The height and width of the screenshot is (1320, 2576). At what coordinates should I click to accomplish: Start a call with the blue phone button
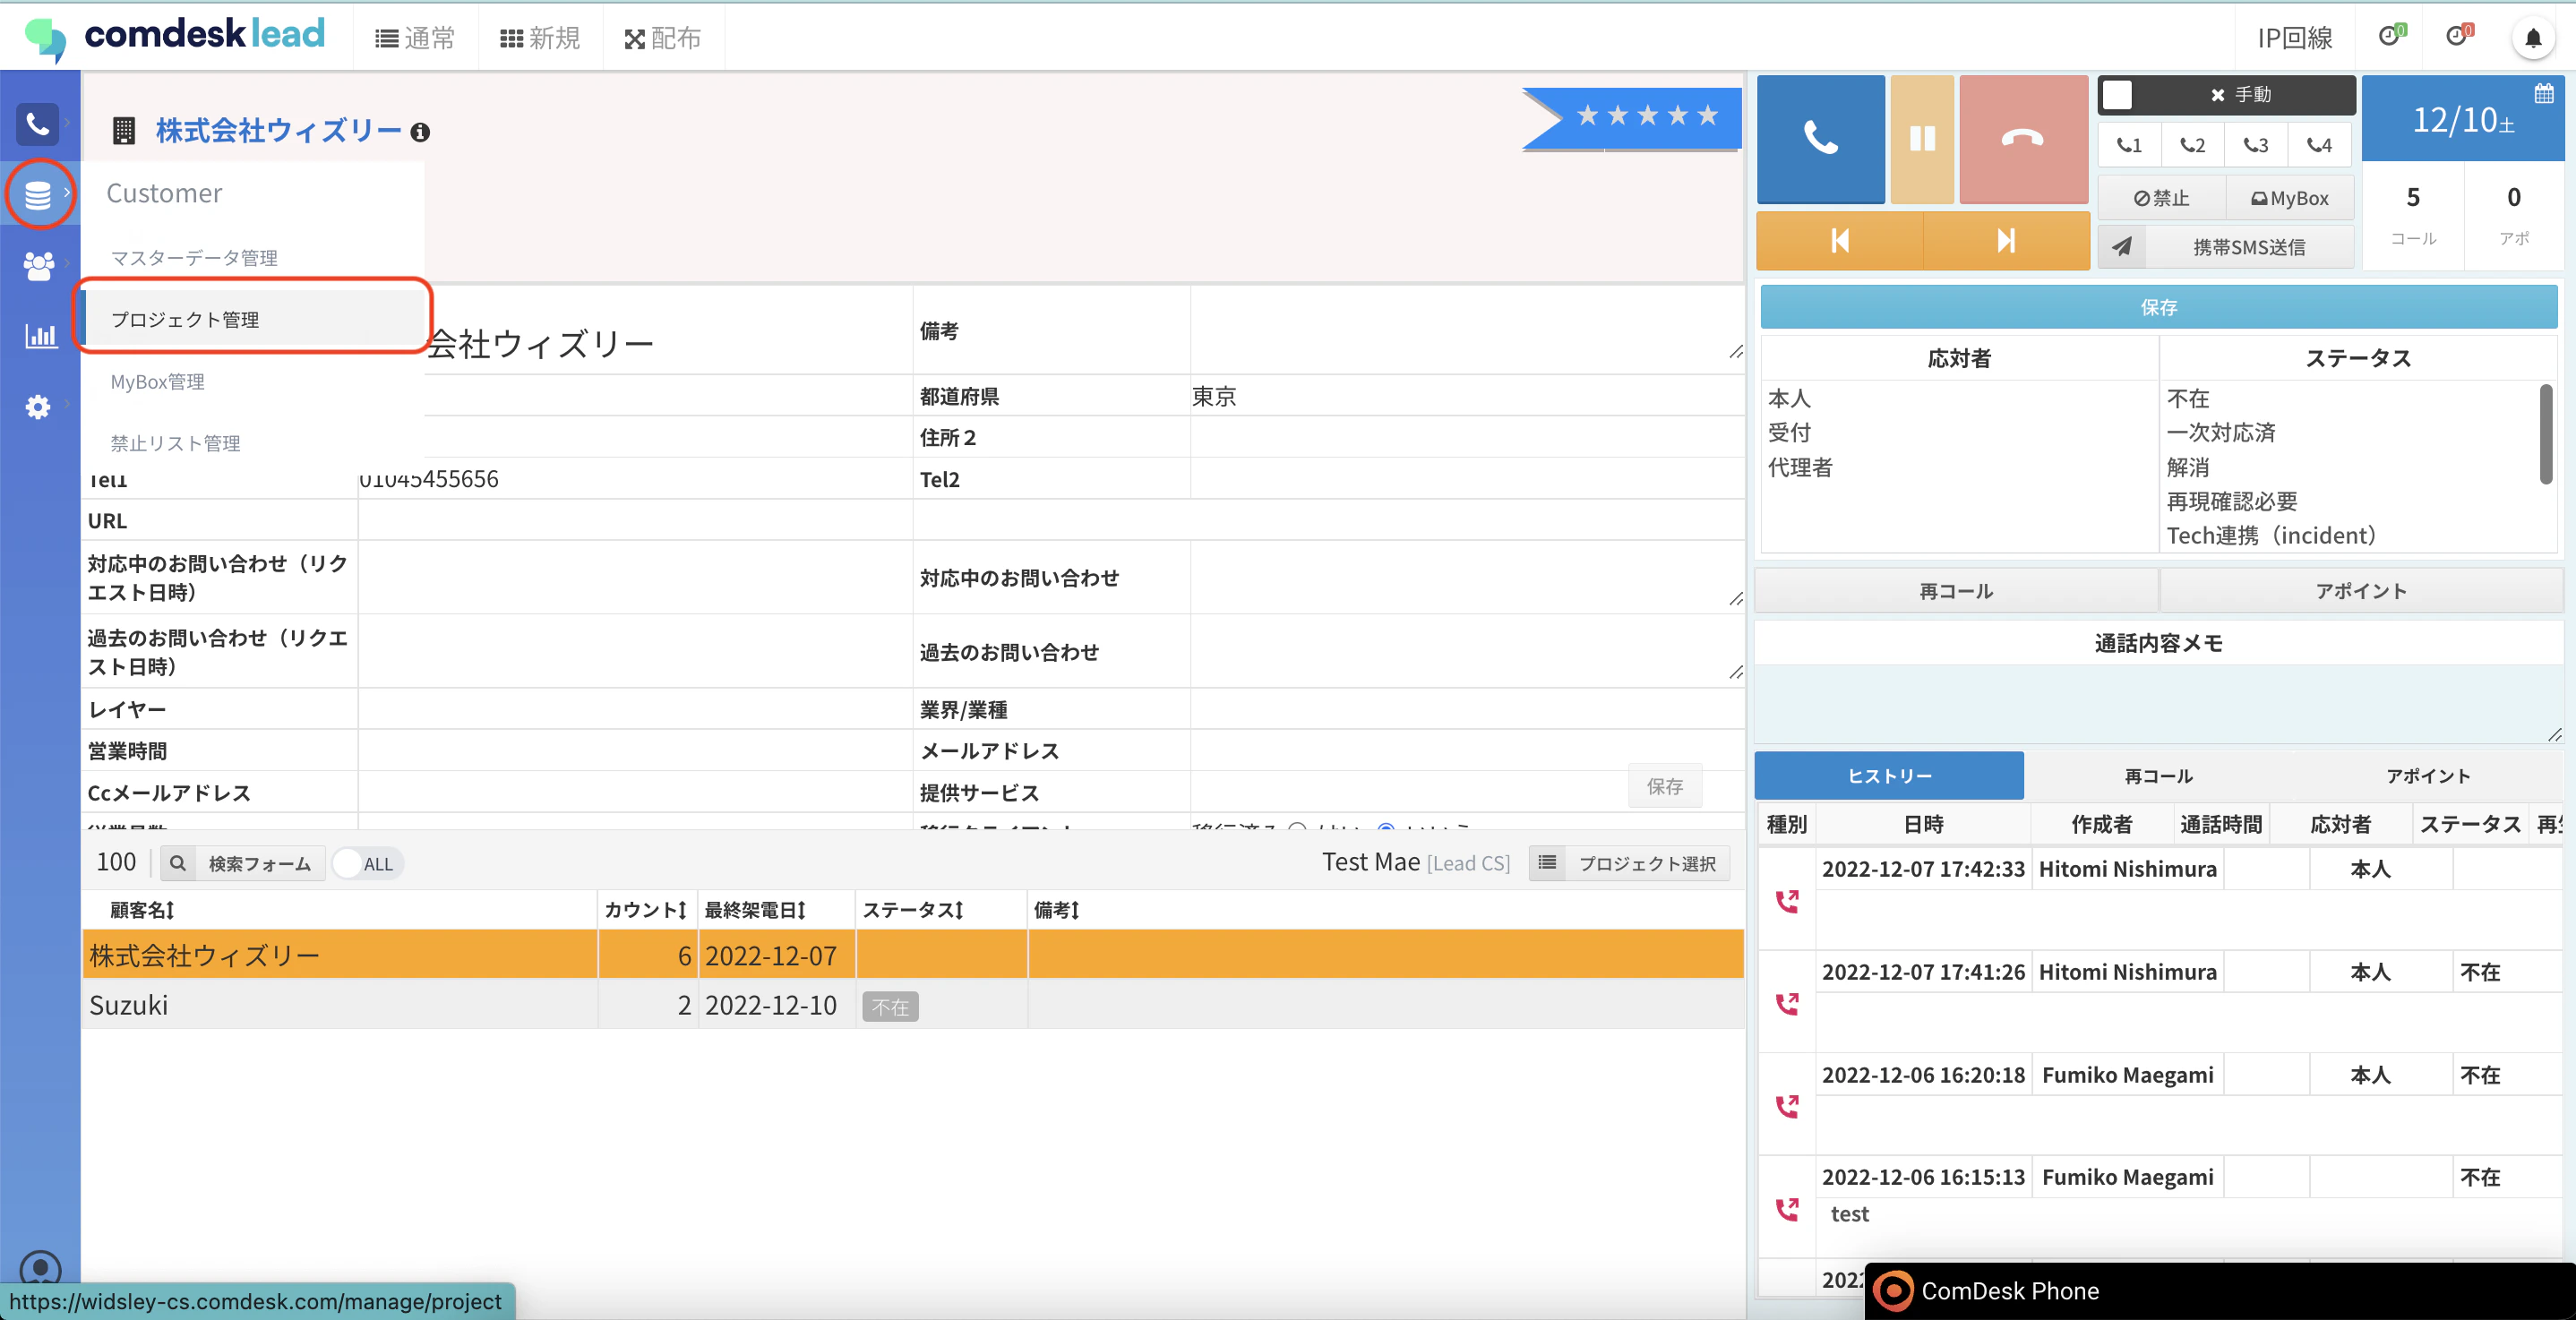point(1820,138)
